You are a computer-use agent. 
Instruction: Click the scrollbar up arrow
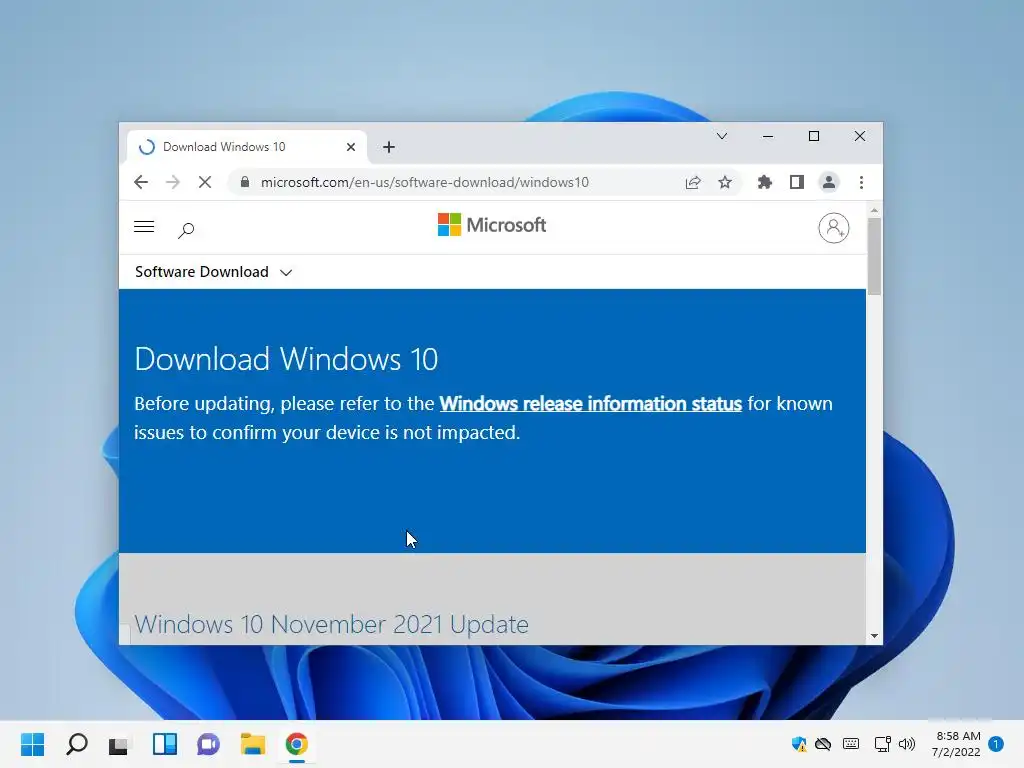pyautogui.click(x=874, y=210)
